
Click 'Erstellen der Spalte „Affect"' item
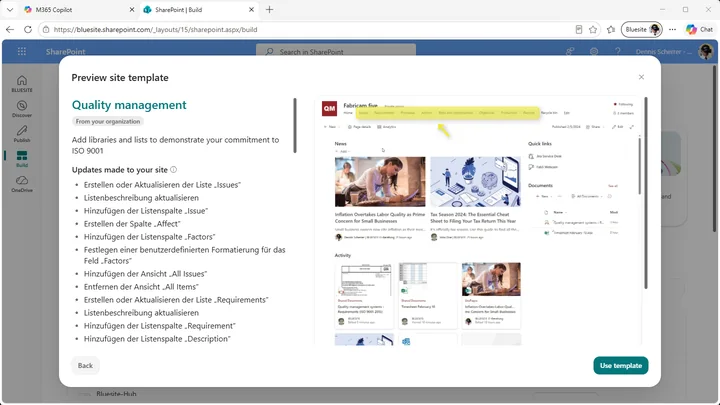click(132, 224)
